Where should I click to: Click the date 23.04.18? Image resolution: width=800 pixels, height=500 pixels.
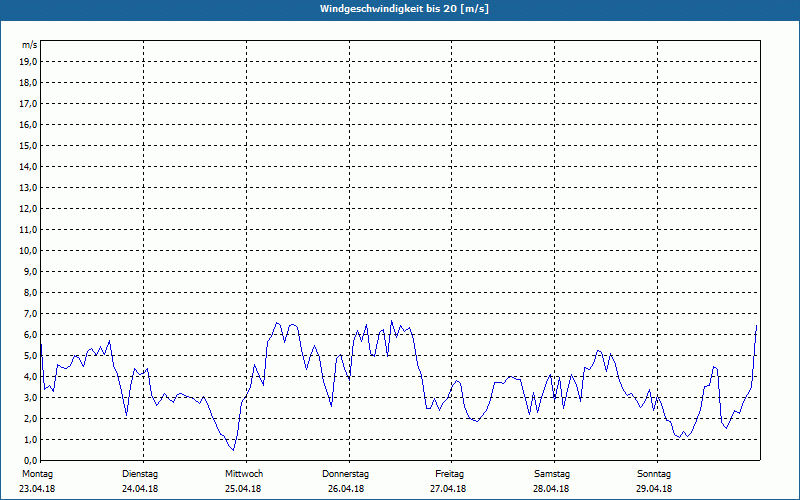click(37, 488)
